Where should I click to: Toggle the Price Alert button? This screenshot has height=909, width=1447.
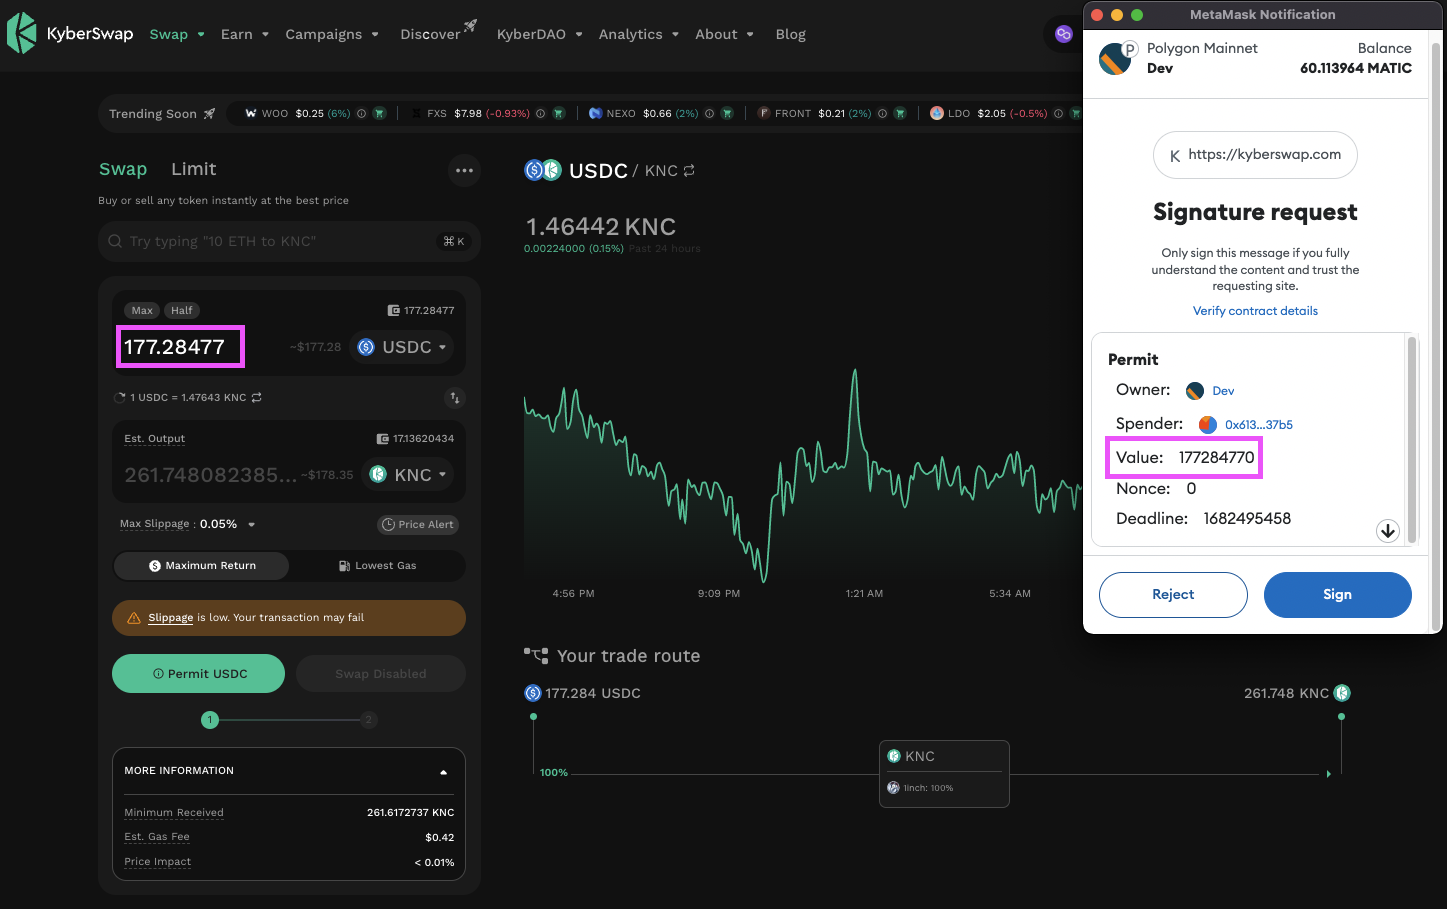tap(418, 525)
